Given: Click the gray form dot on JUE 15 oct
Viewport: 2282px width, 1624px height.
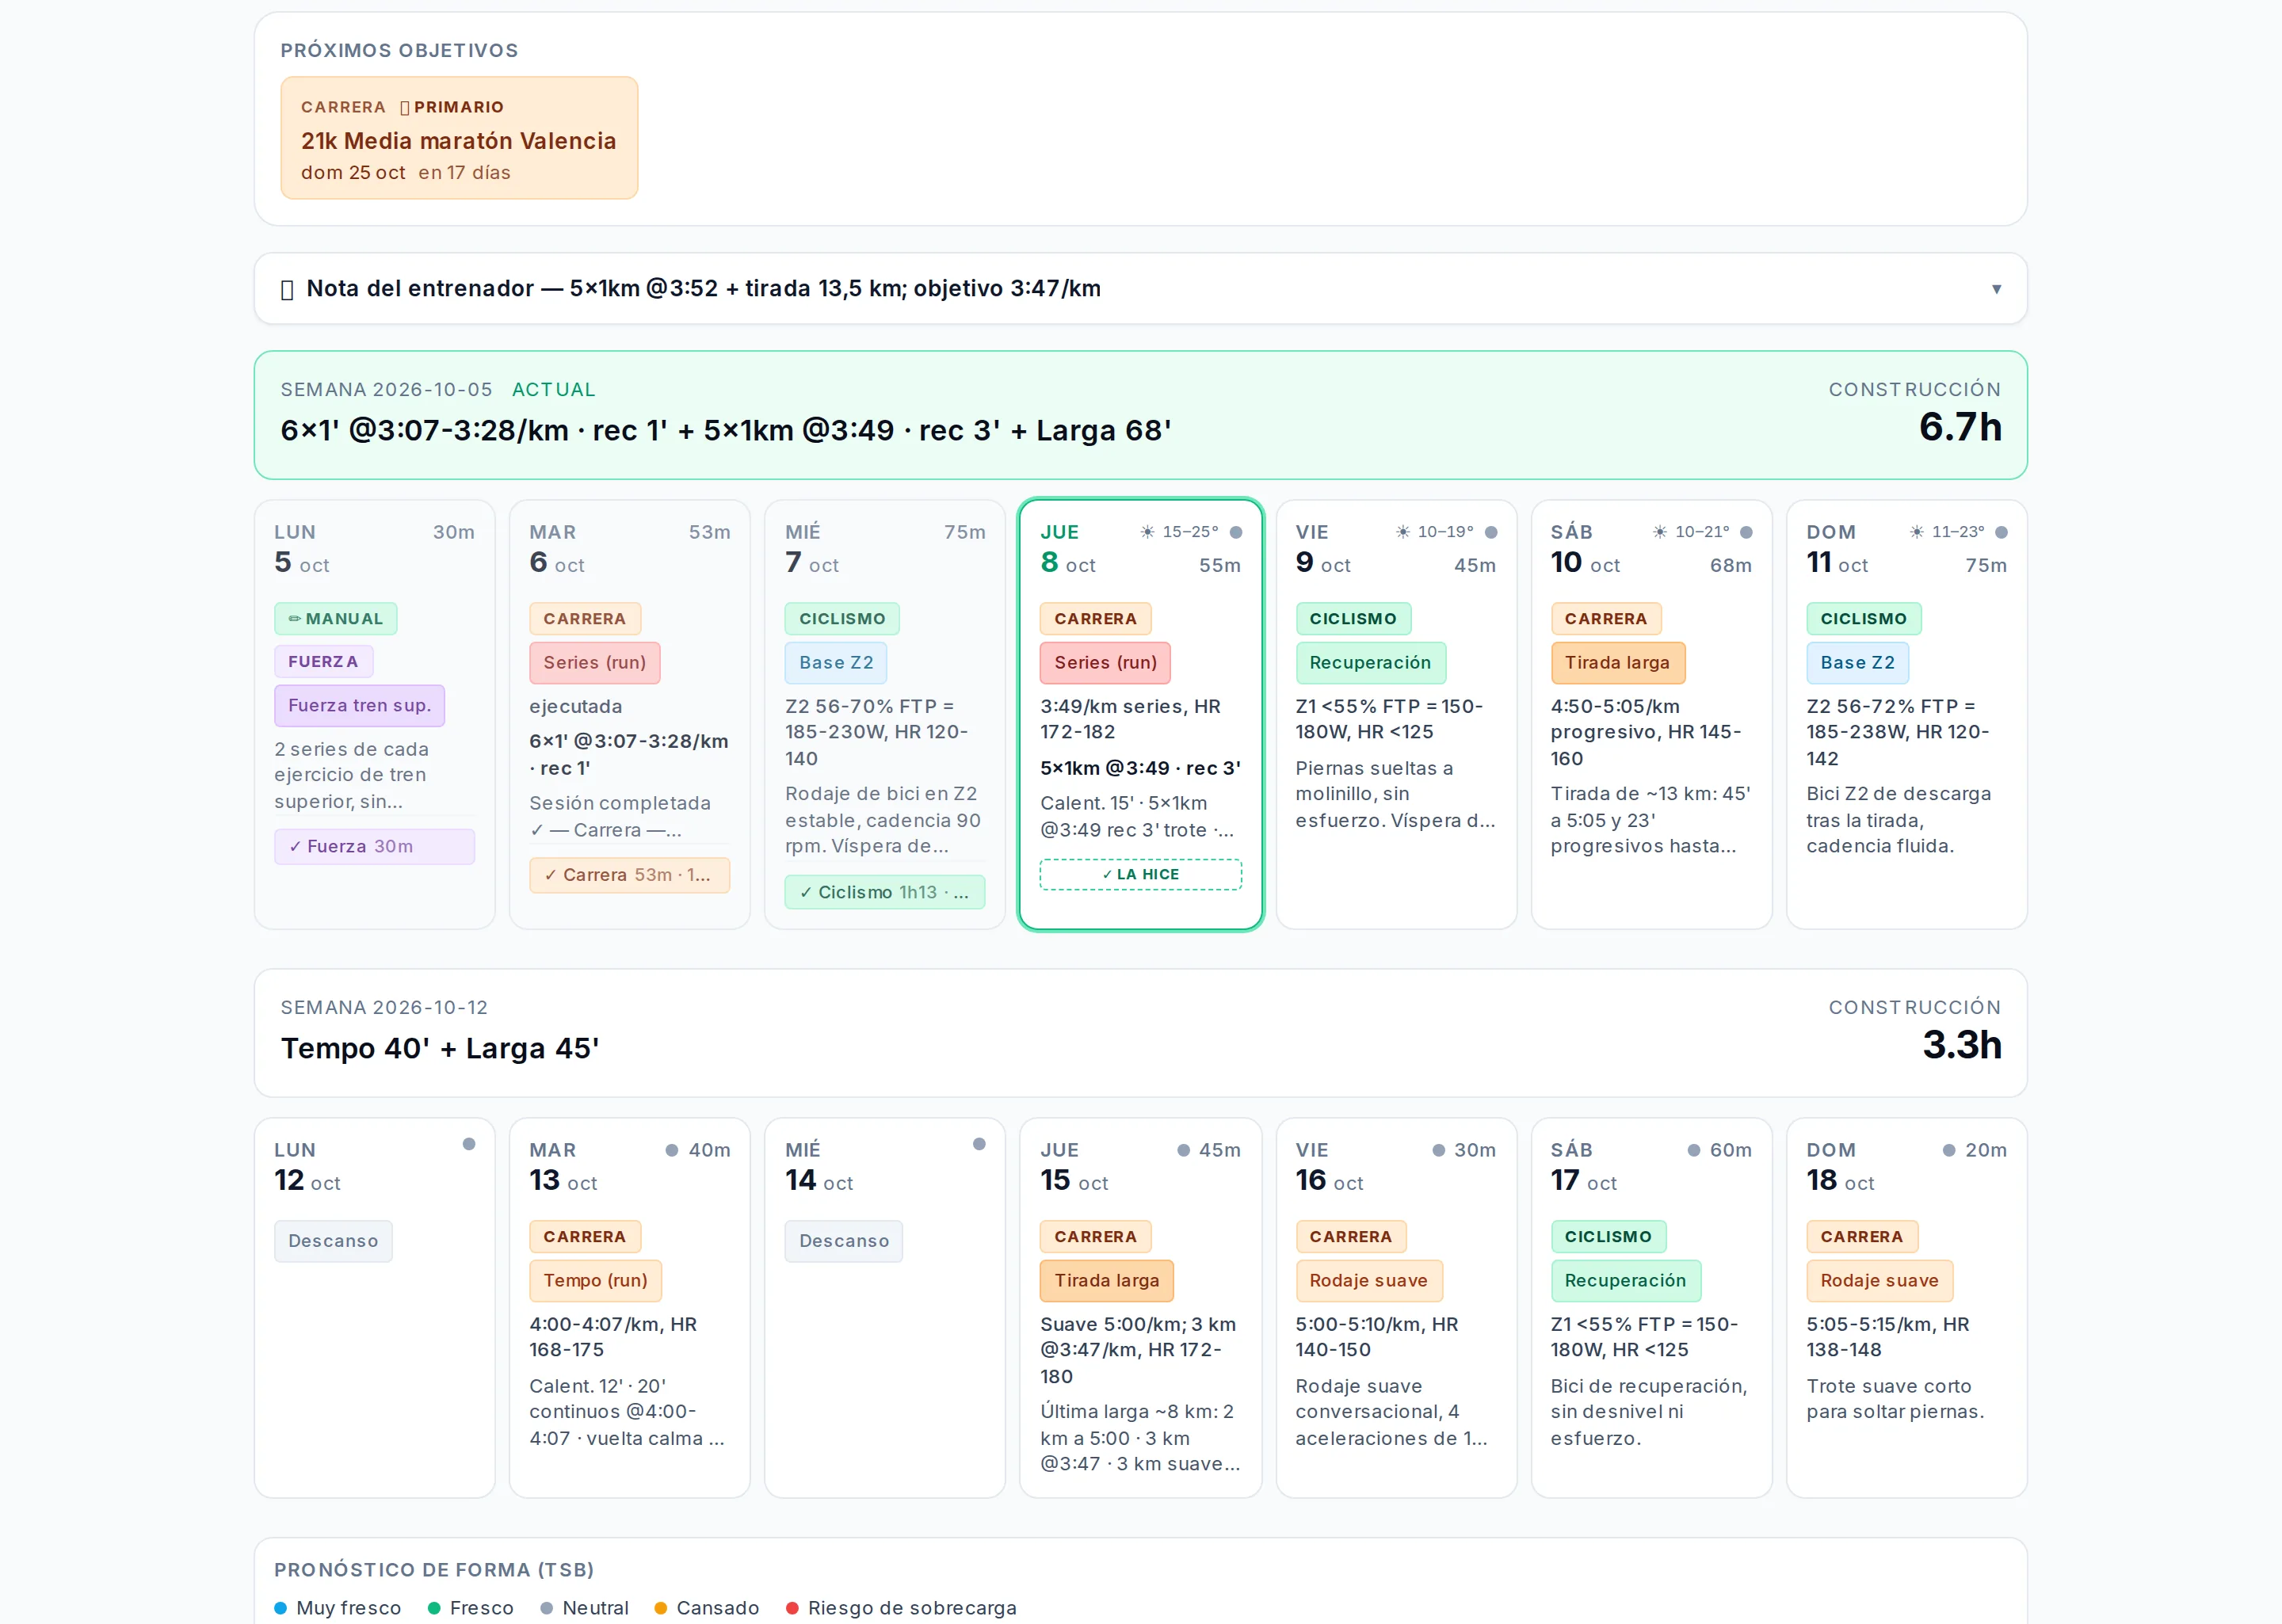Looking at the screenshot, I should click(x=1183, y=1150).
